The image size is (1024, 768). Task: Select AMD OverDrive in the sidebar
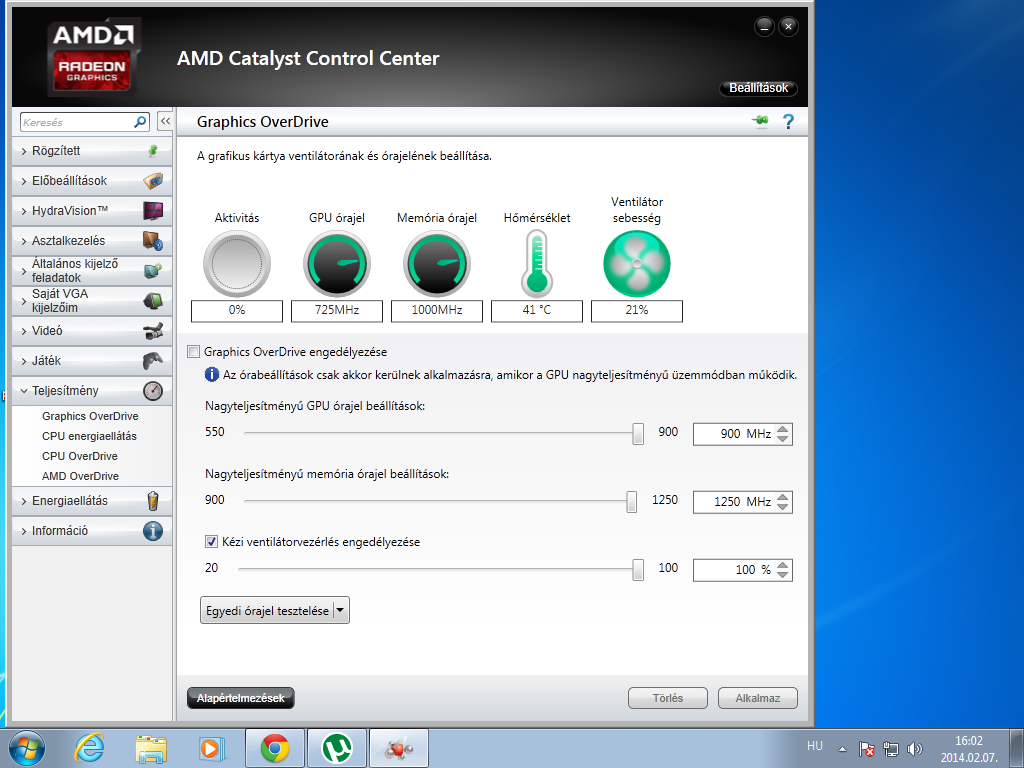pyautogui.click(x=80, y=477)
